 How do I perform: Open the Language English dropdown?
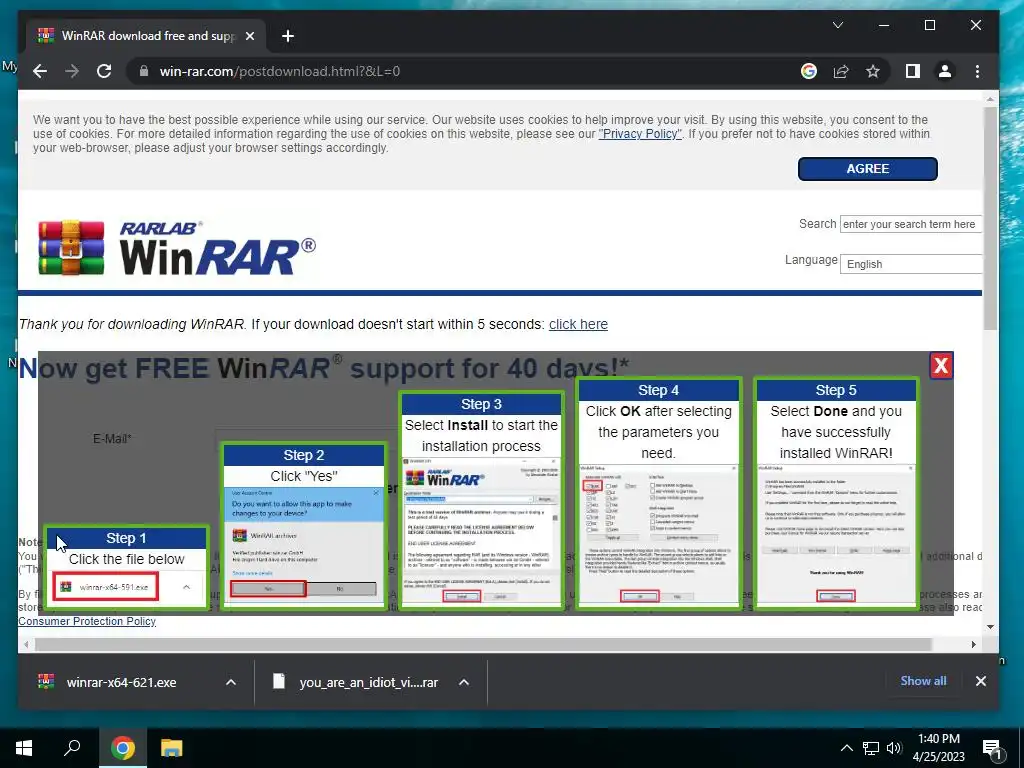click(911, 264)
